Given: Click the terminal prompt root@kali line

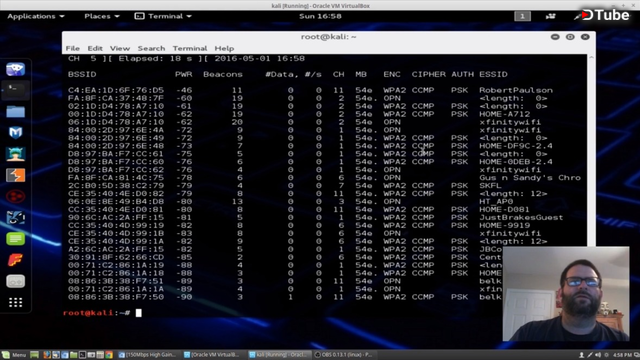Looking at the screenshot, I should [102, 313].
